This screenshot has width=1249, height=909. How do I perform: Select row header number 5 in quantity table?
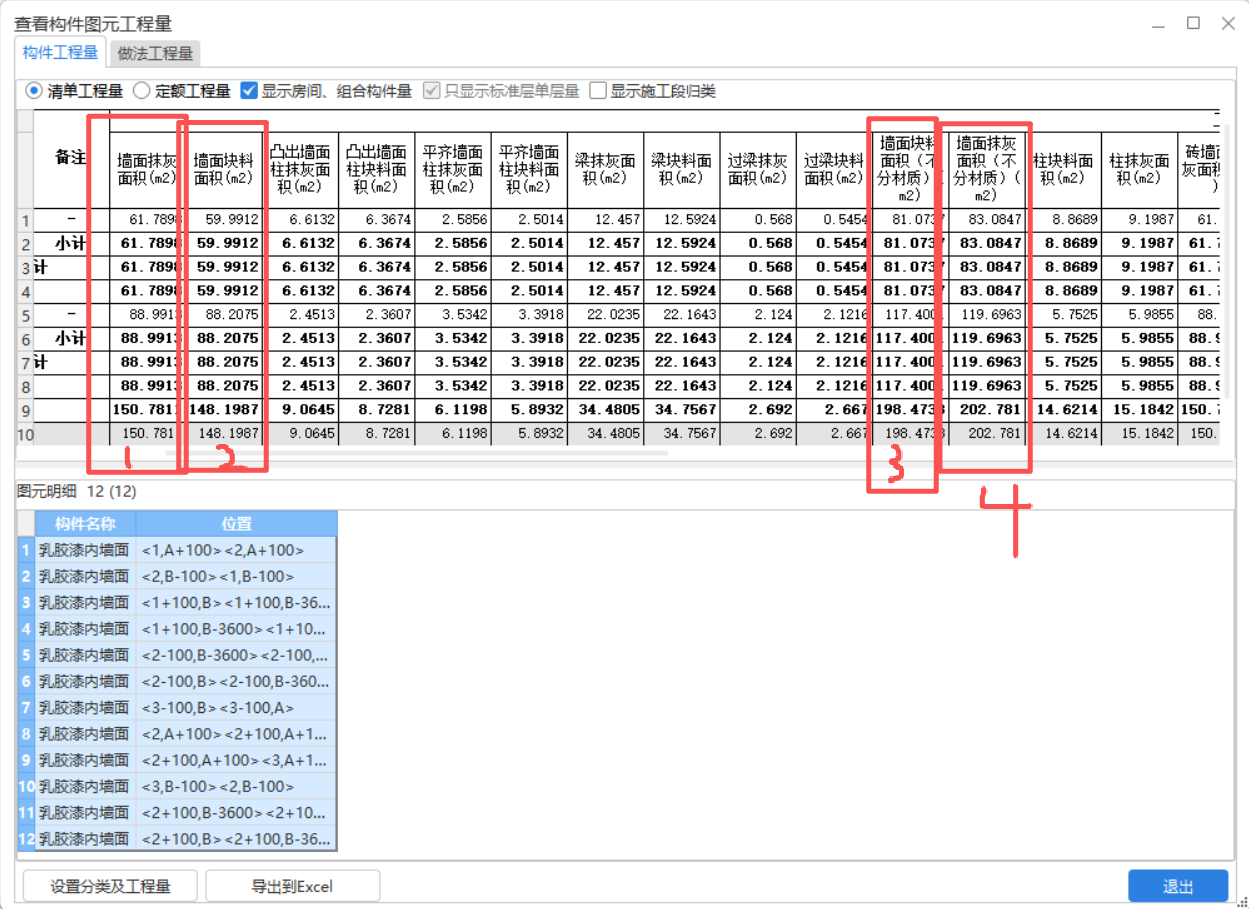[25, 315]
